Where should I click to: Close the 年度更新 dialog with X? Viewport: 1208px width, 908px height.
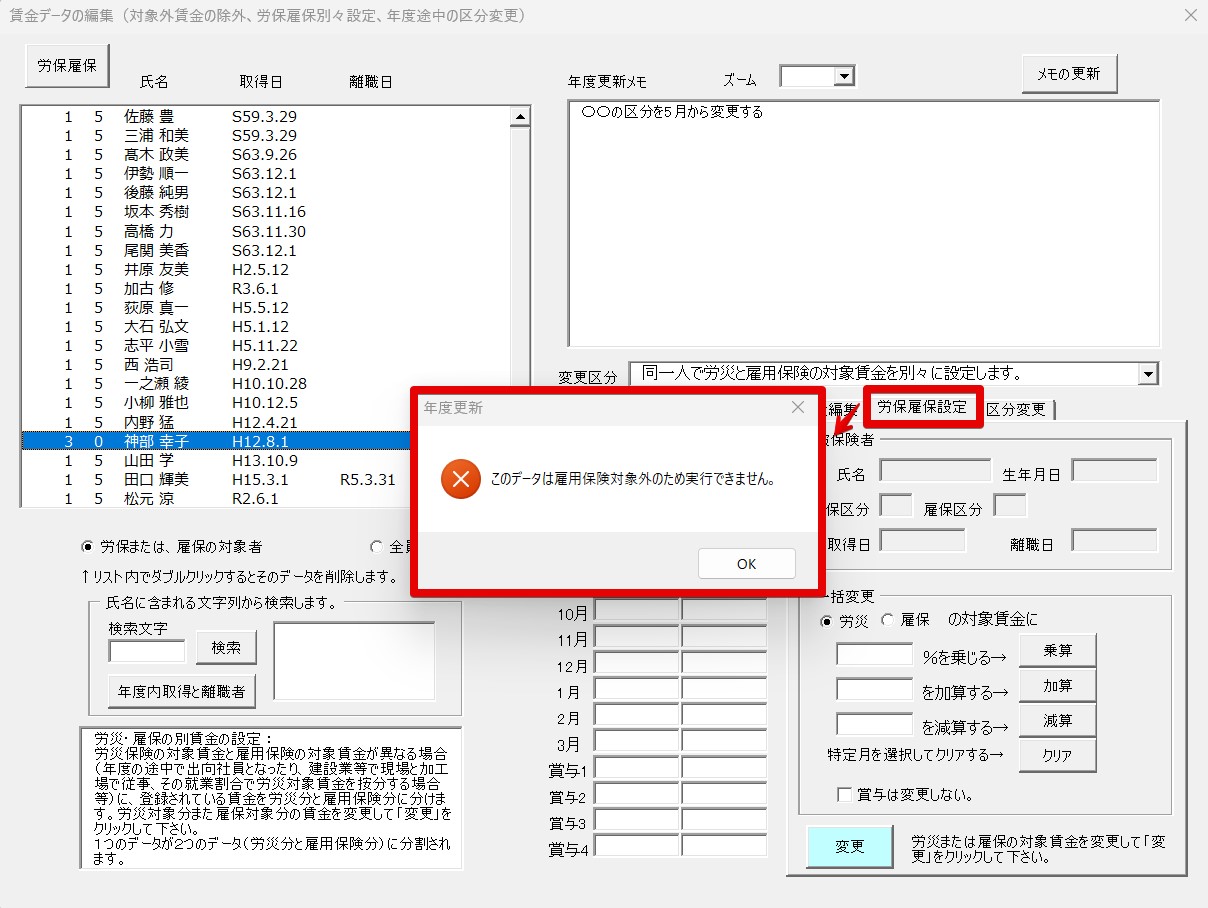click(x=798, y=407)
